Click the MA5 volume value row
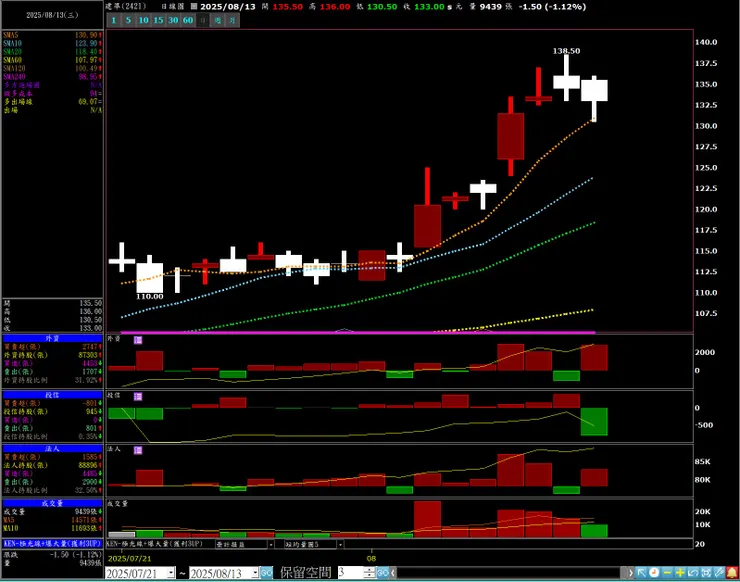This screenshot has width=740, height=582. point(52,520)
